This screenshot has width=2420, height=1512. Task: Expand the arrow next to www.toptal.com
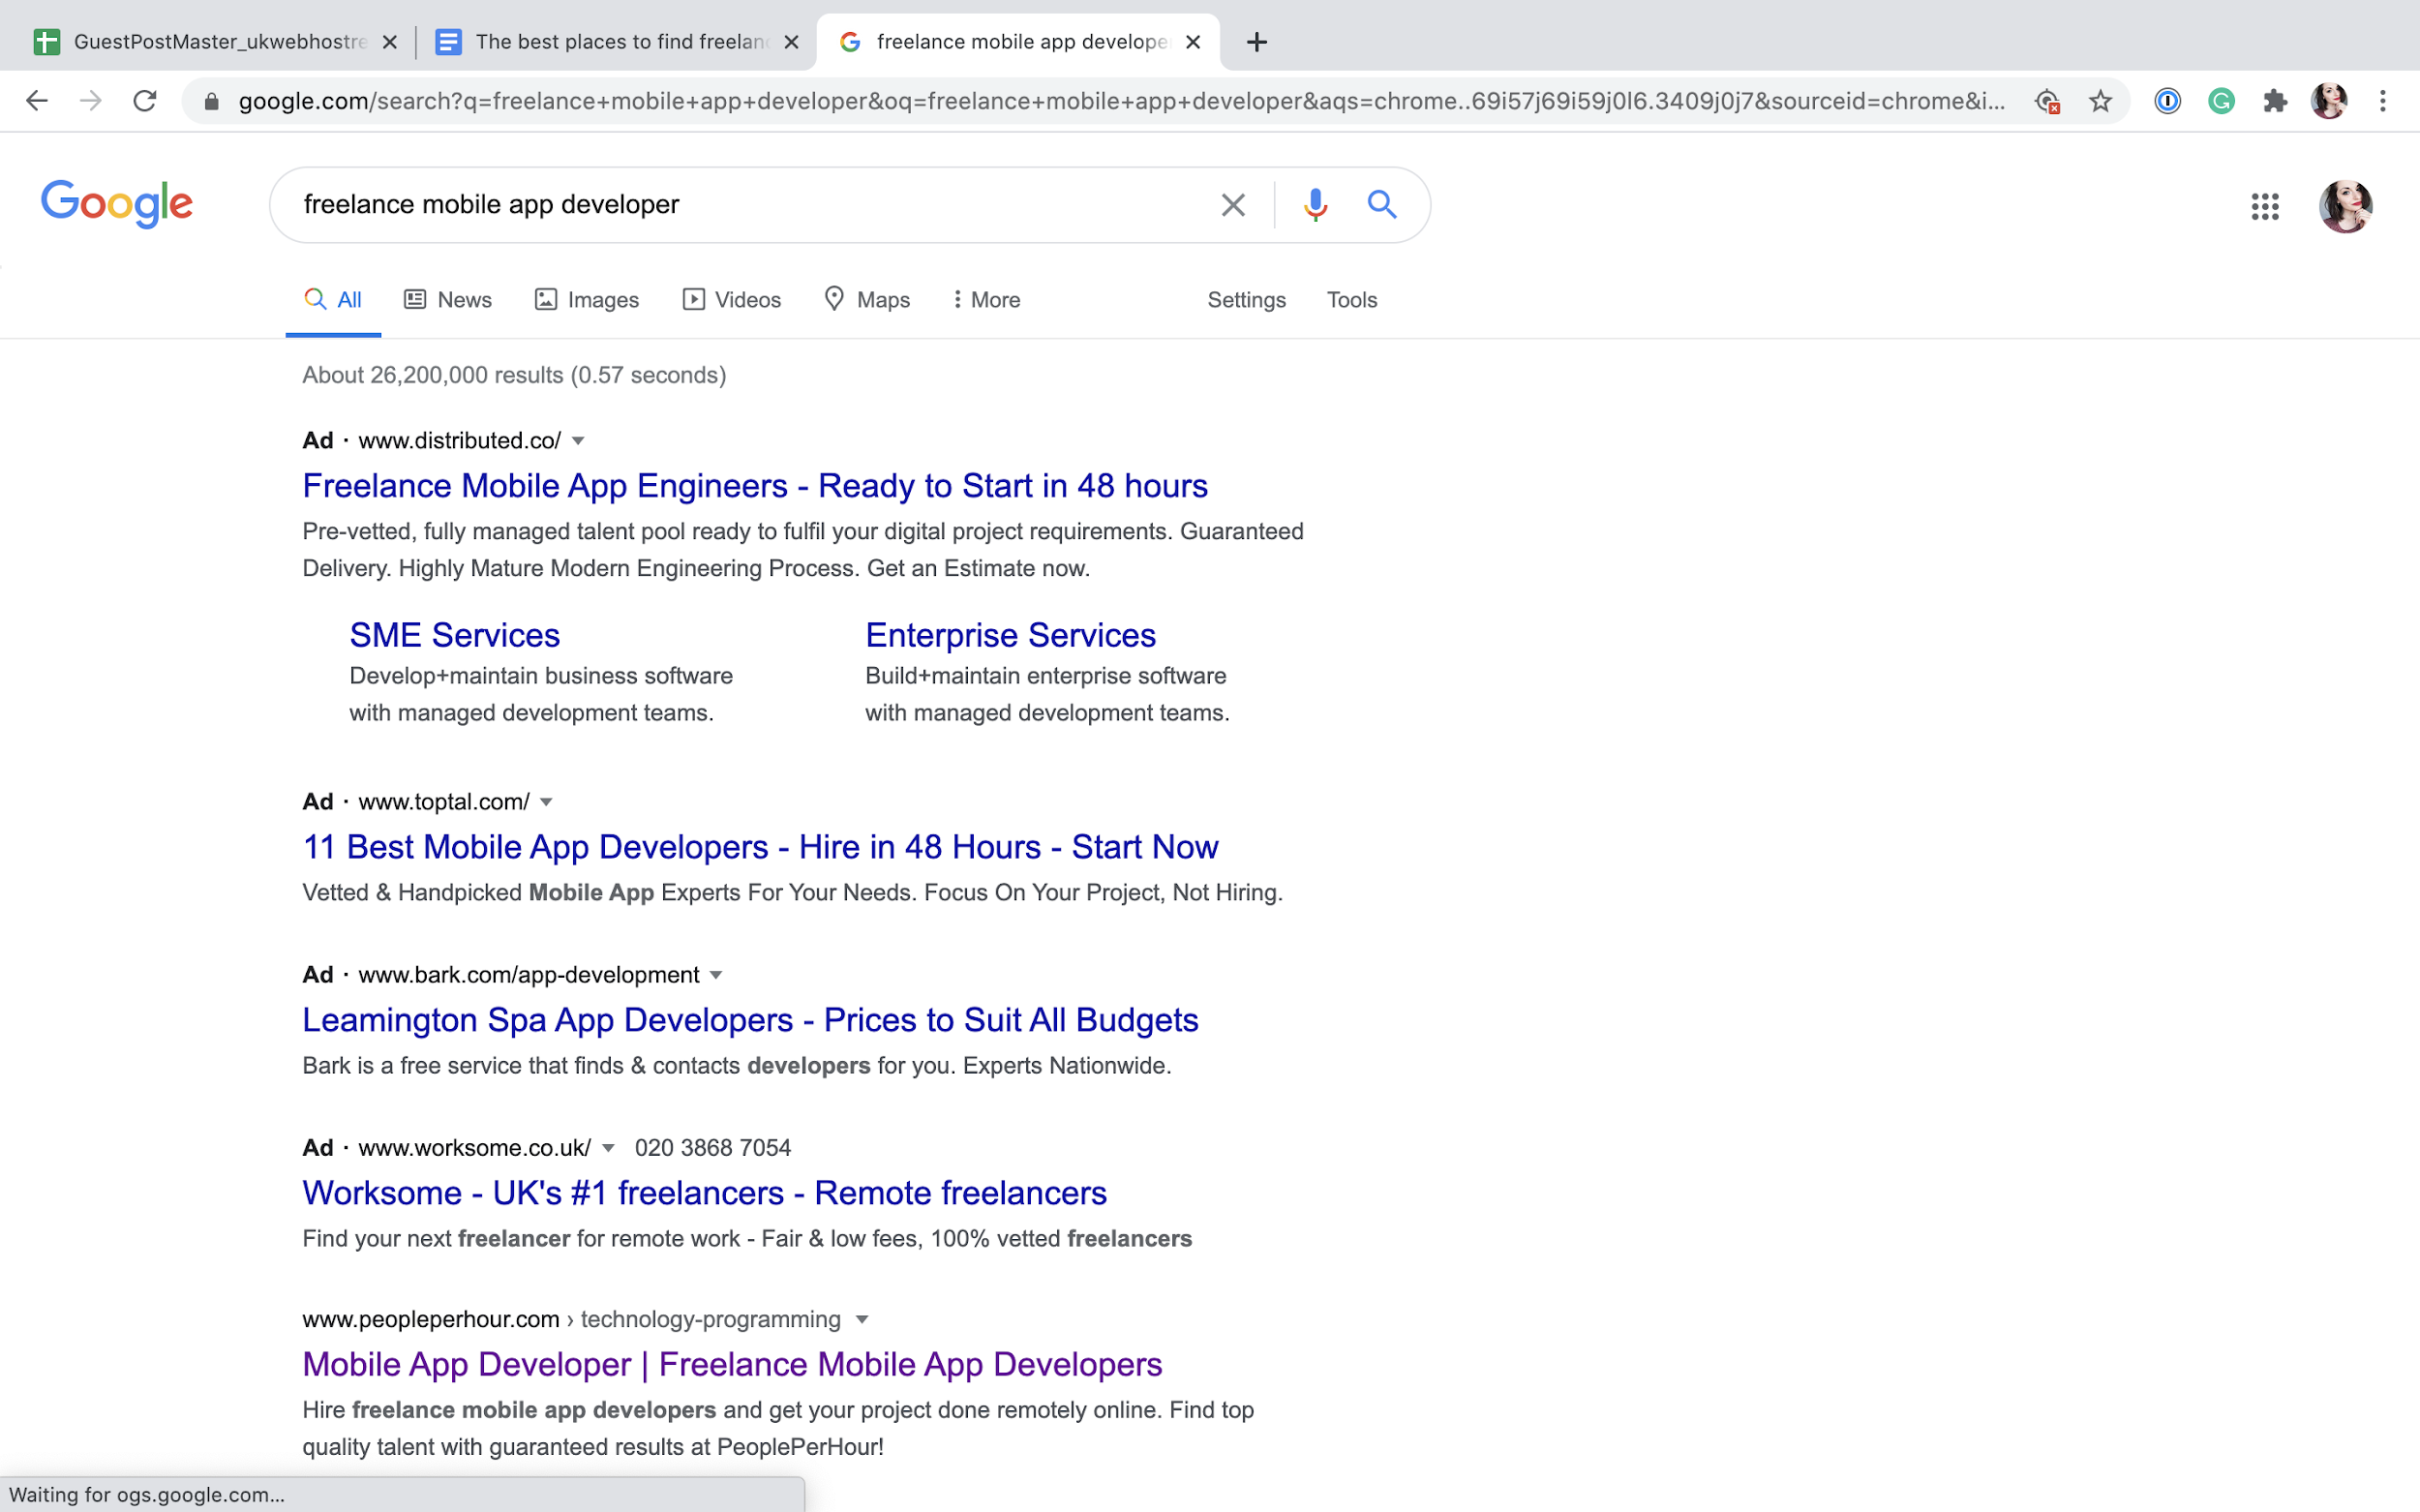point(546,802)
